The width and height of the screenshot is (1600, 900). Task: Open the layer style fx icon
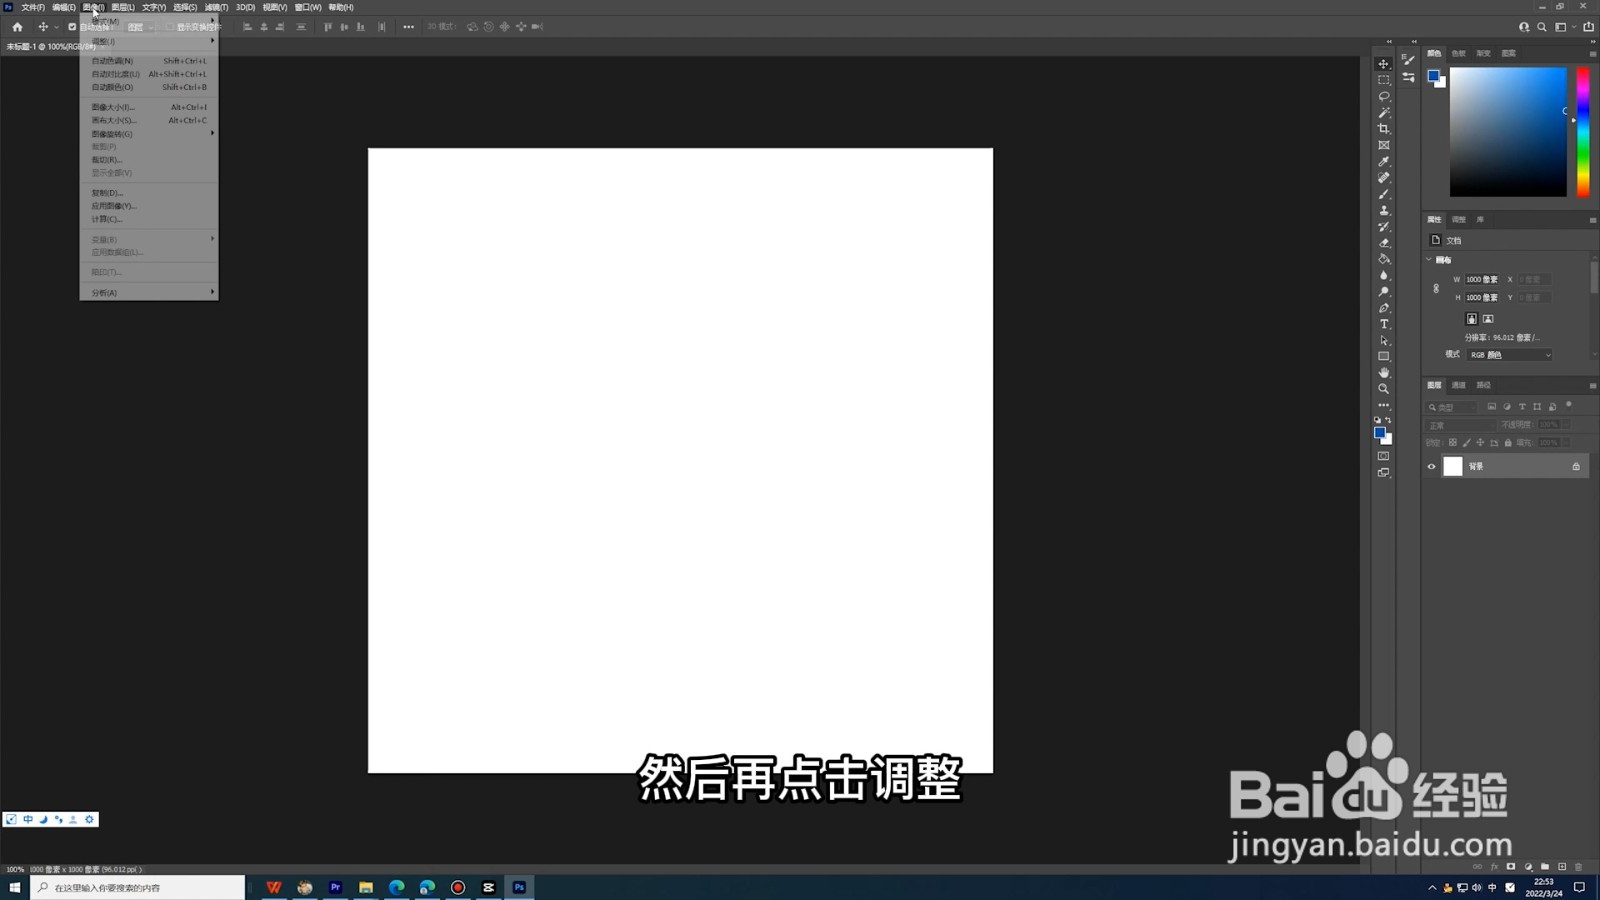pyautogui.click(x=1494, y=867)
